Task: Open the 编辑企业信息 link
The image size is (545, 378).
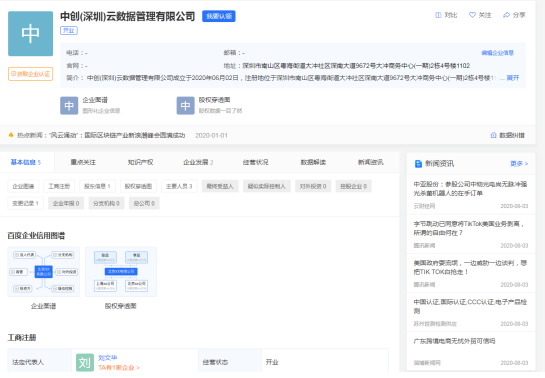Action: pyautogui.click(x=497, y=53)
